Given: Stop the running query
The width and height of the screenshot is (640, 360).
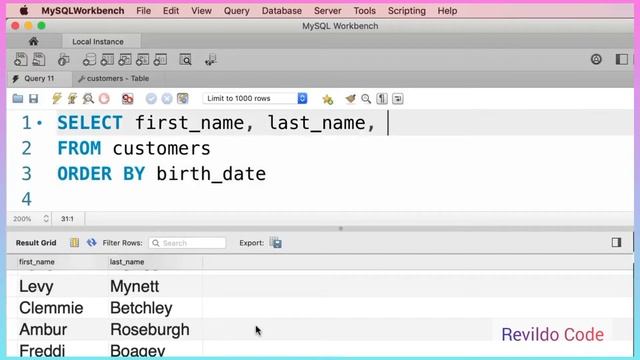Looking at the screenshot, I should 104,98.
